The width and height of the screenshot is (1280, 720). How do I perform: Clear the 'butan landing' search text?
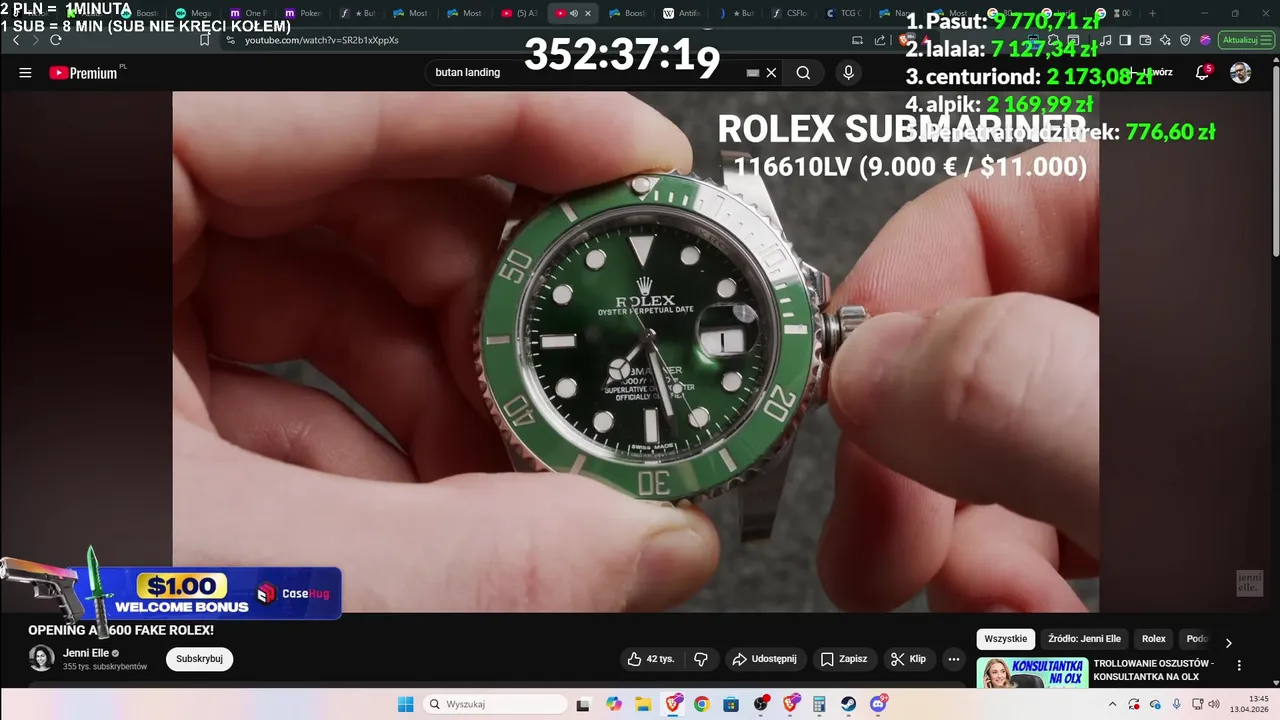[x=771, y=72]
